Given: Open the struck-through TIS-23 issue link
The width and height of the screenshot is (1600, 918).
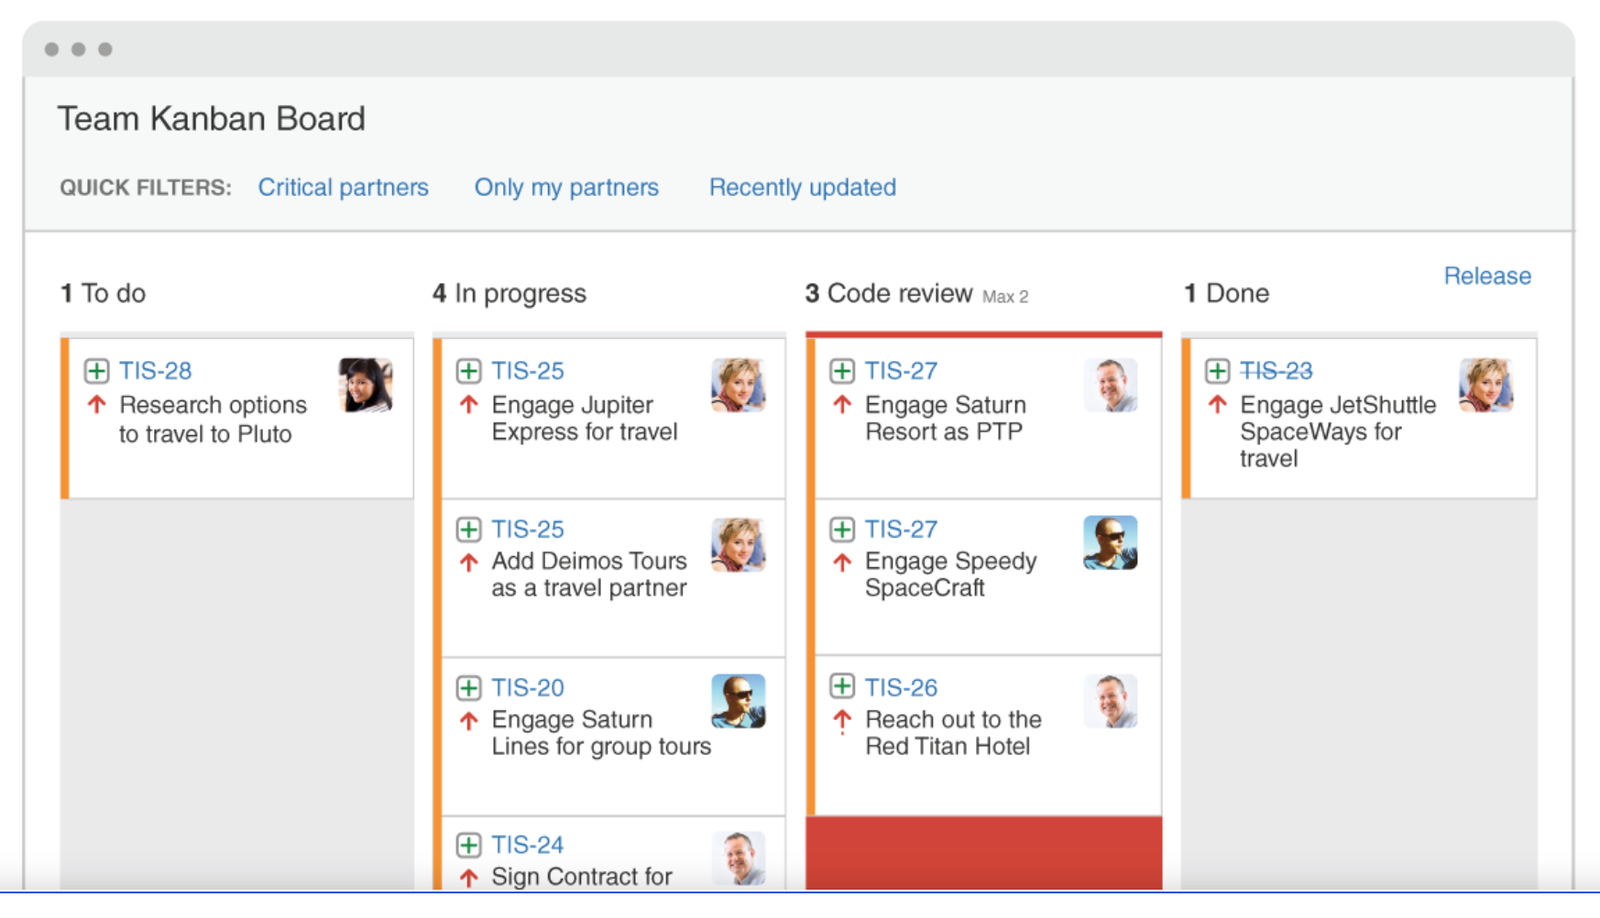Looking at the screenshot, I should tap(1275, 371).
